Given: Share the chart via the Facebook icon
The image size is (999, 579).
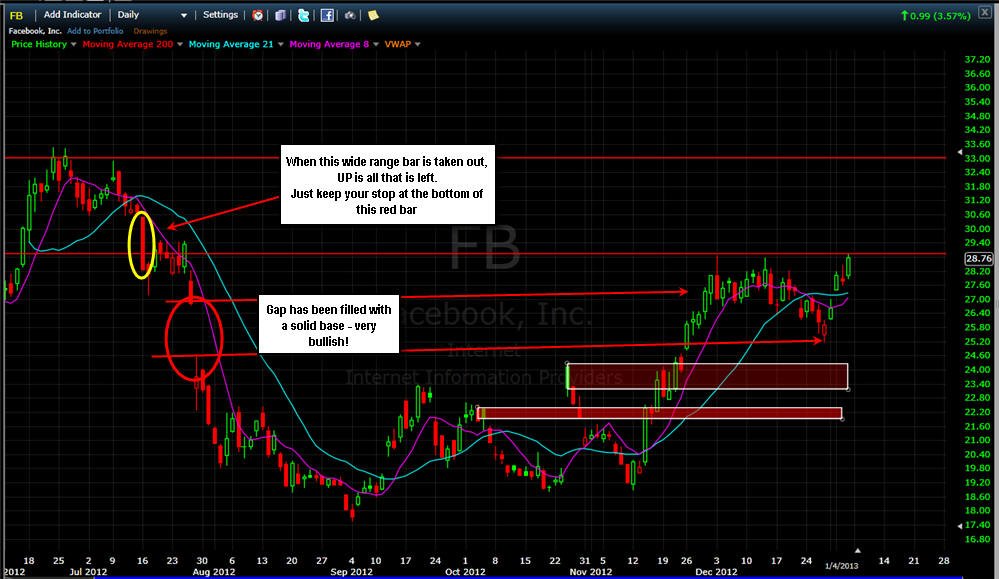Looking at the screenshot, I should click(327, 15).
